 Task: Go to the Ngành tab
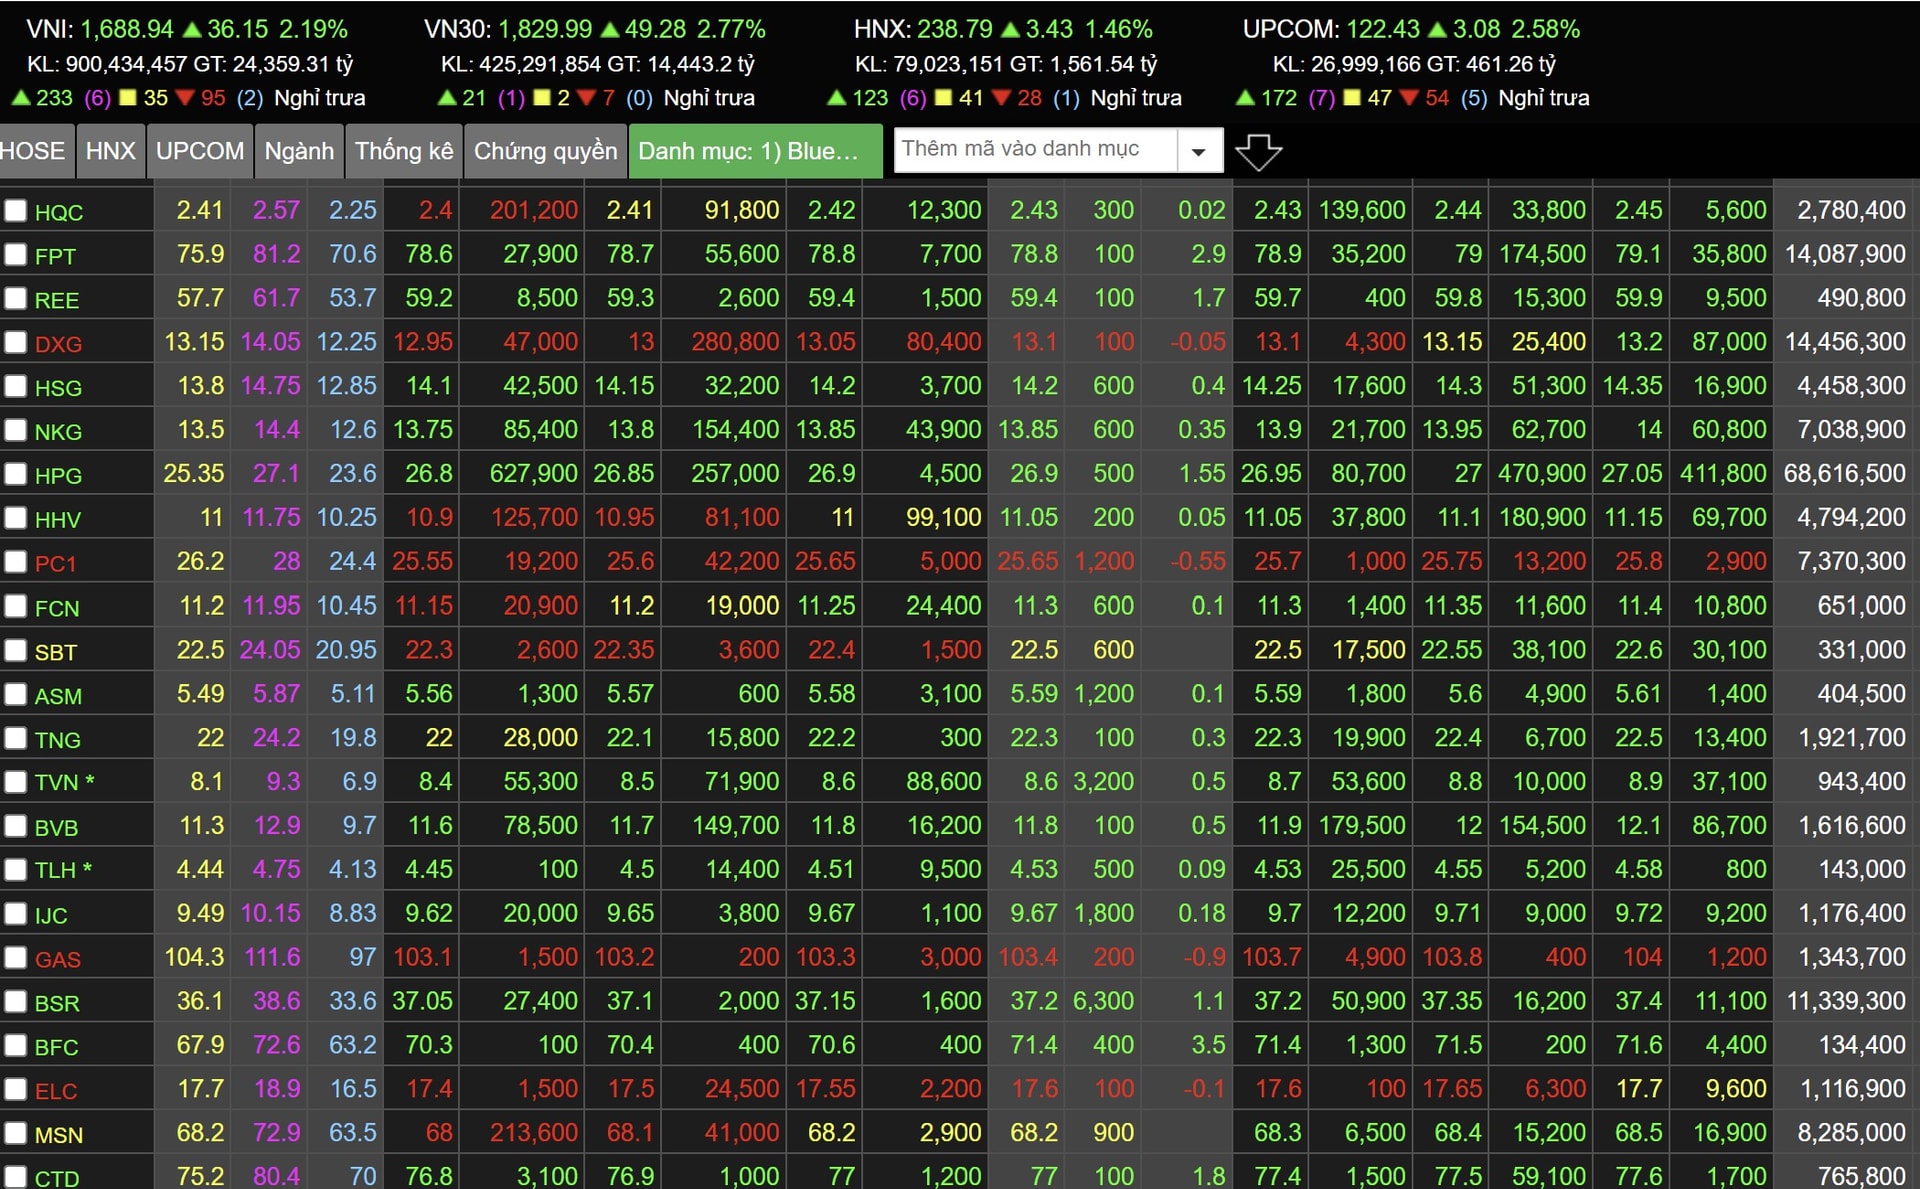(299, 151)
